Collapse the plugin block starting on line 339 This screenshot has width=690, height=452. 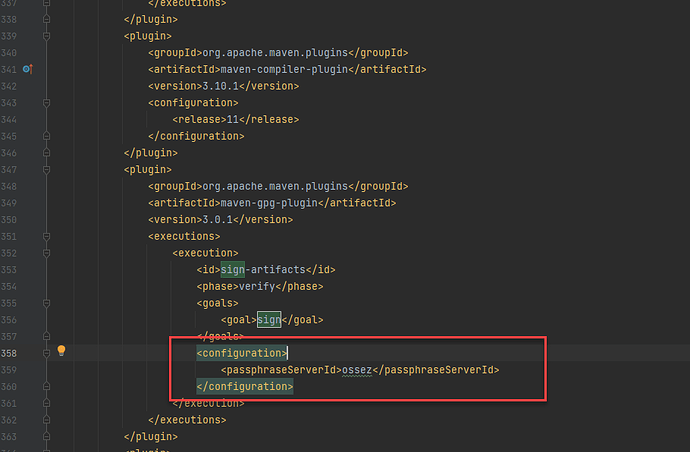pos(46,36)
